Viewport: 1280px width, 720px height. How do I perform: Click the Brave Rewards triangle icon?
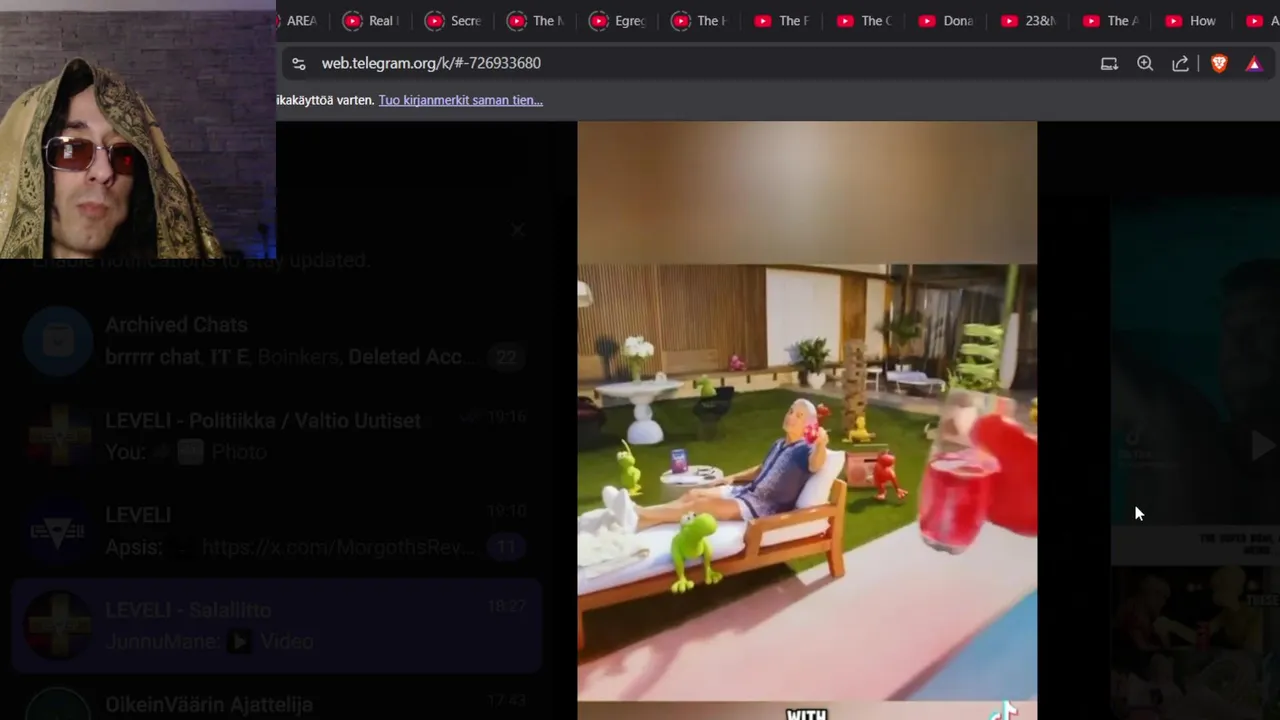1254,63
